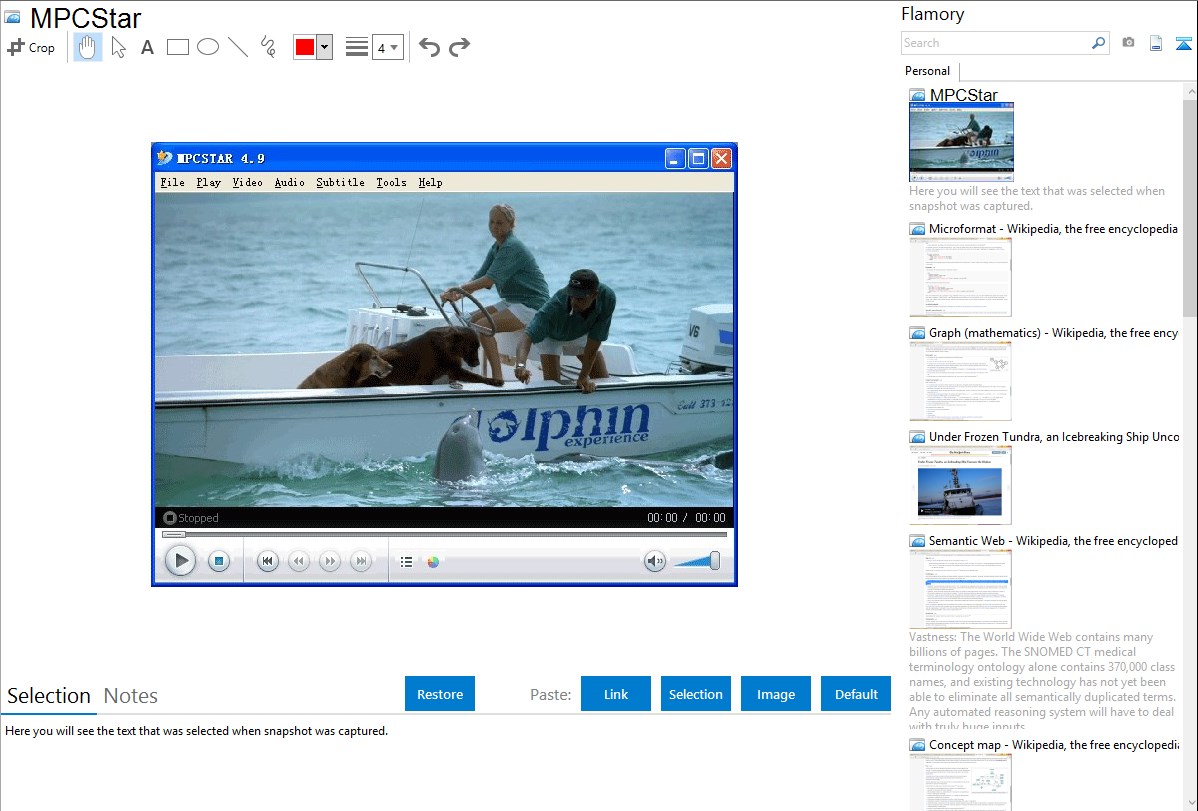Click the red color swatch

pyautogui.click(x=305, y=47)
